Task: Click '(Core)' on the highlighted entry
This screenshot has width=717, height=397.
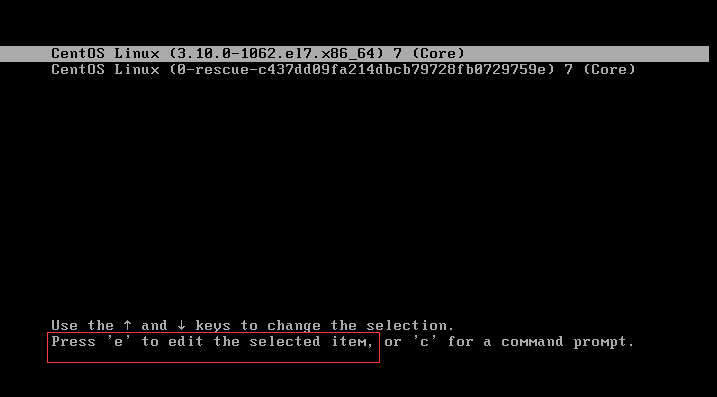Action: pyautogui.click(x=438, y=54)
